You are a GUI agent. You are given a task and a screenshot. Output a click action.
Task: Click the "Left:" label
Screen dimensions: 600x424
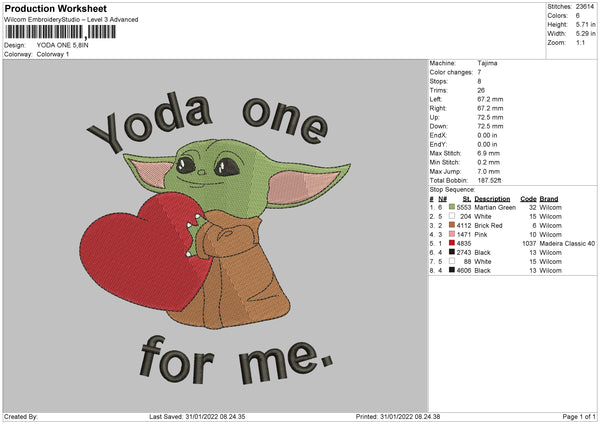435,99
